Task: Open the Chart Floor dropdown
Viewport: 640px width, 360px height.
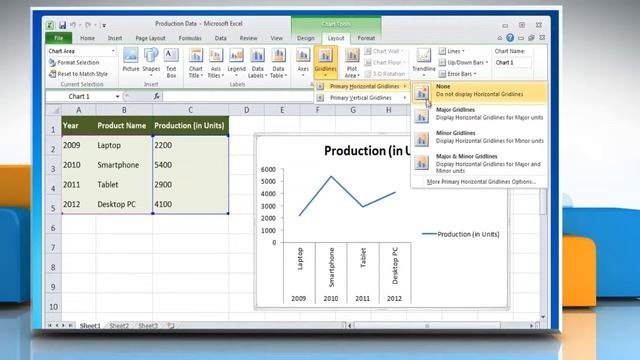Action: [x=385, y=62]
